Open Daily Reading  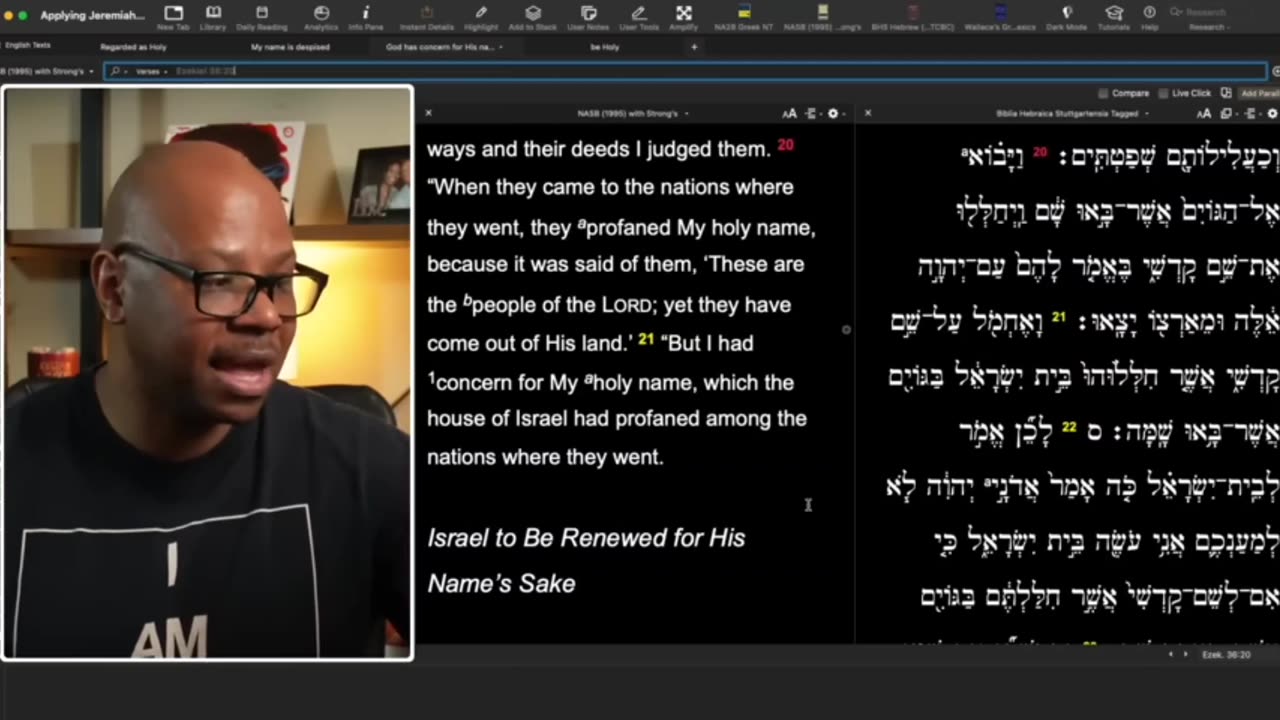[262, 17]
